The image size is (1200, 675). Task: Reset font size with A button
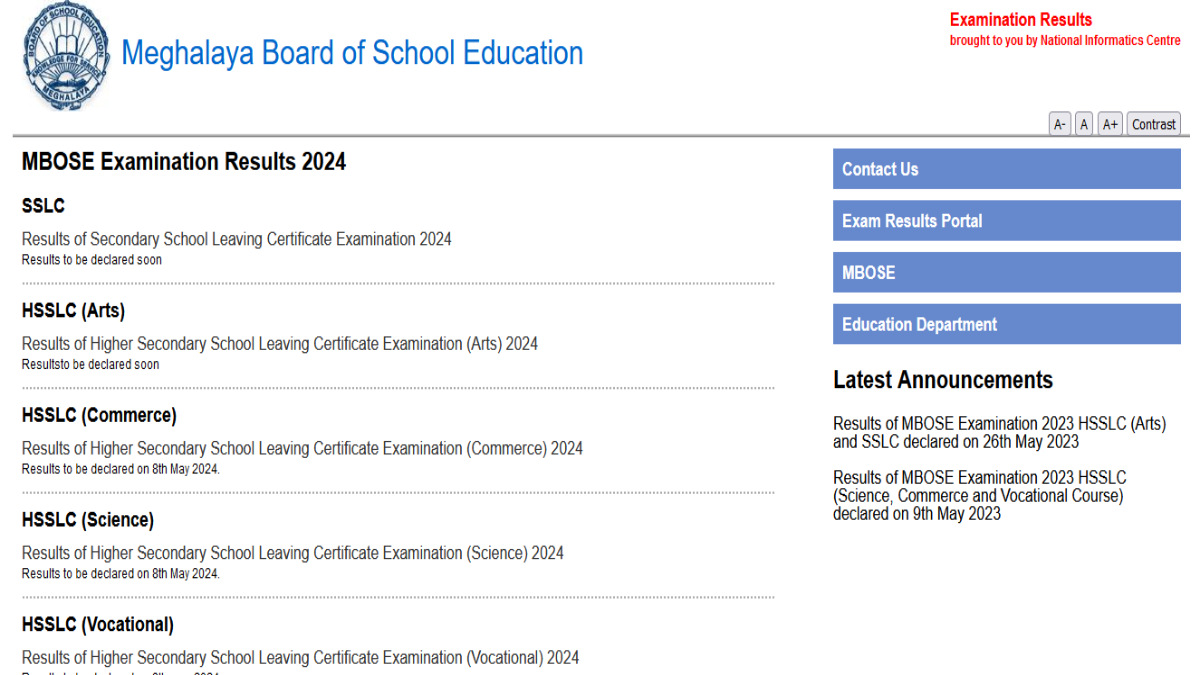[x=1084, y=124]
